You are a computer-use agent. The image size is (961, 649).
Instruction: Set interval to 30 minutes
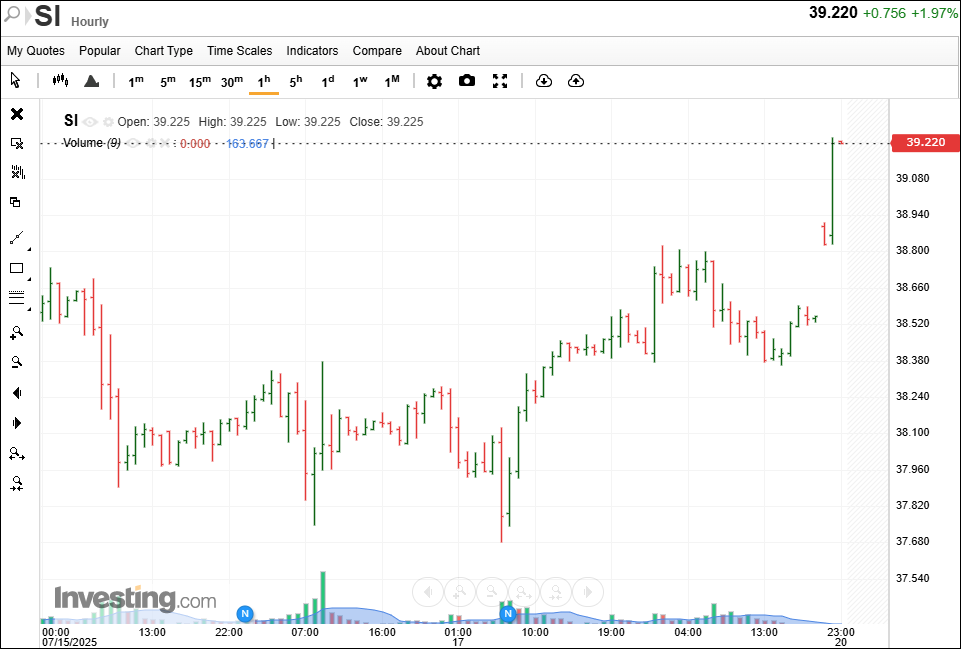pyautogui.click(x=232, y=82)
